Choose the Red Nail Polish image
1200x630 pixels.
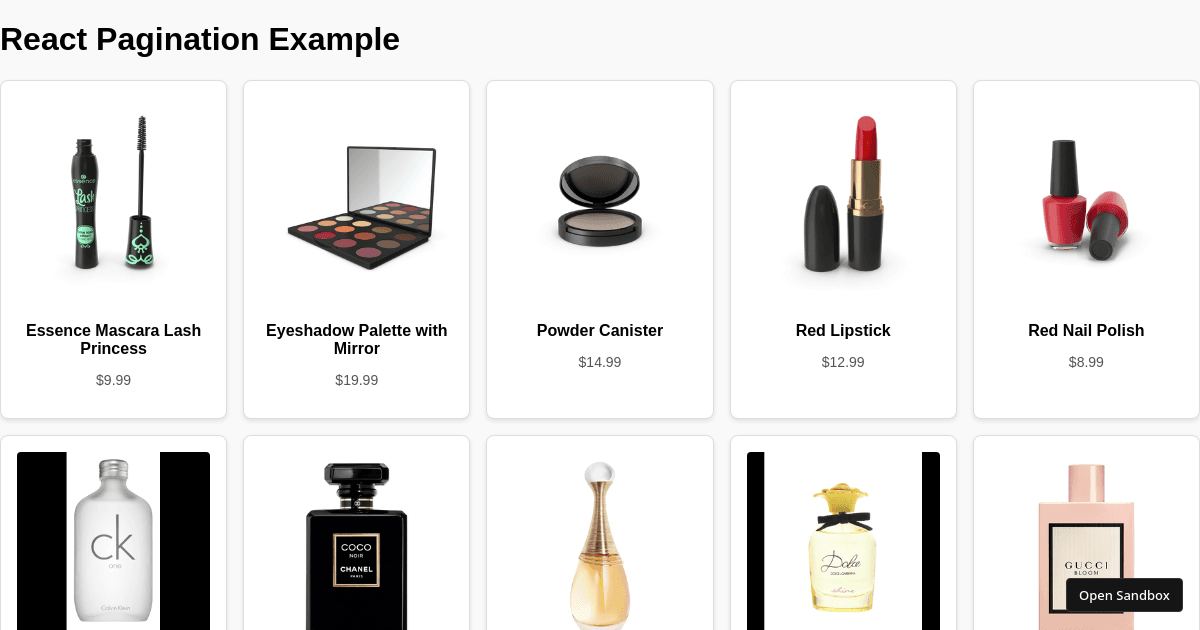click(x=1086, y=193)
